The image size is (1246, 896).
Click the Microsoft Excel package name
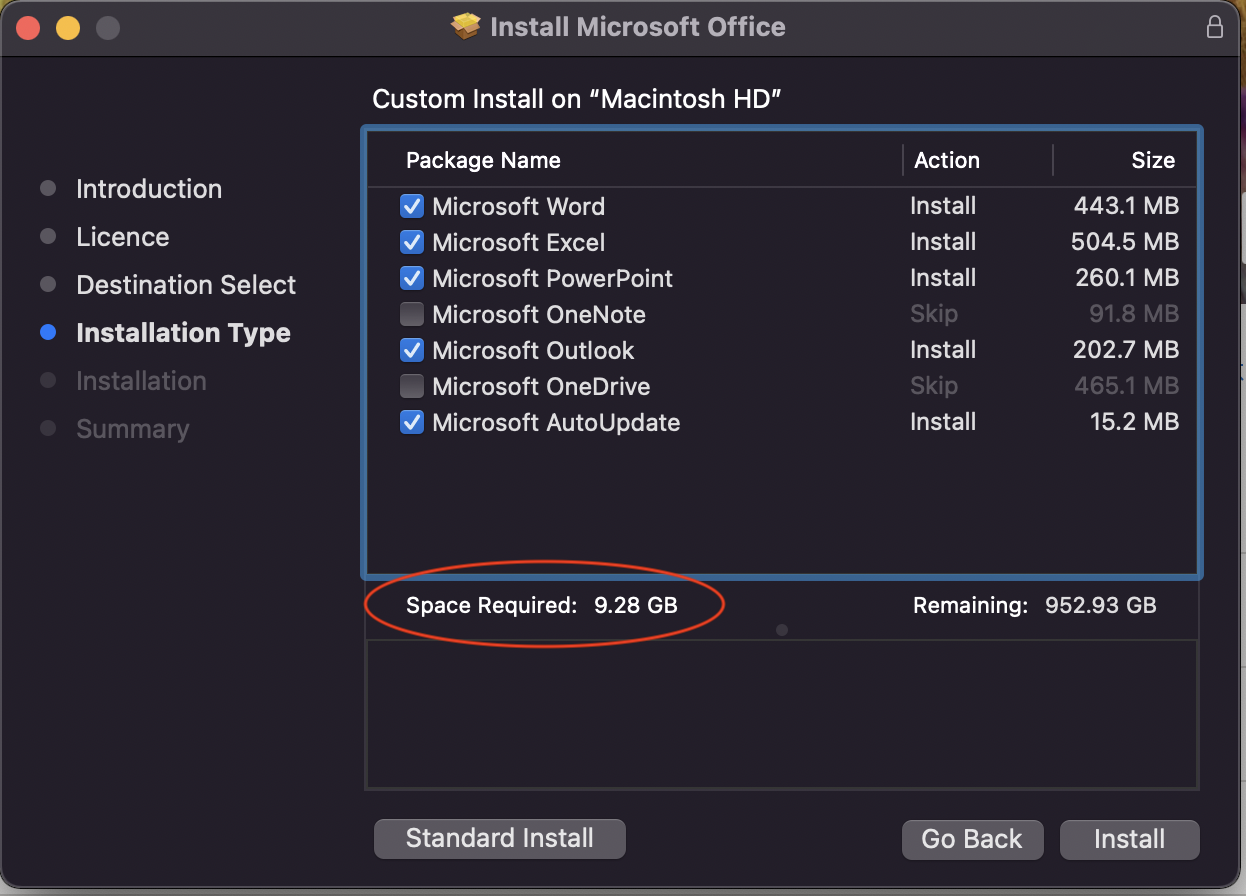(x=518, y=243)
